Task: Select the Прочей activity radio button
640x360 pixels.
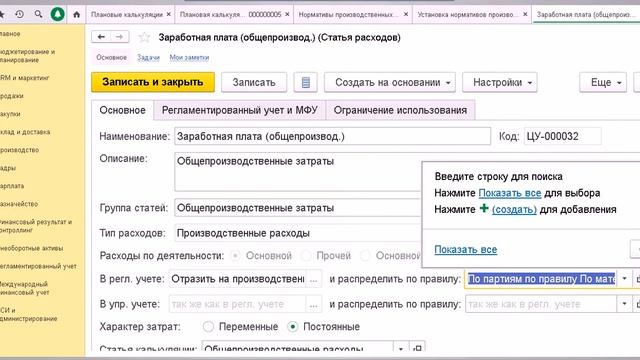Action: 306,256
